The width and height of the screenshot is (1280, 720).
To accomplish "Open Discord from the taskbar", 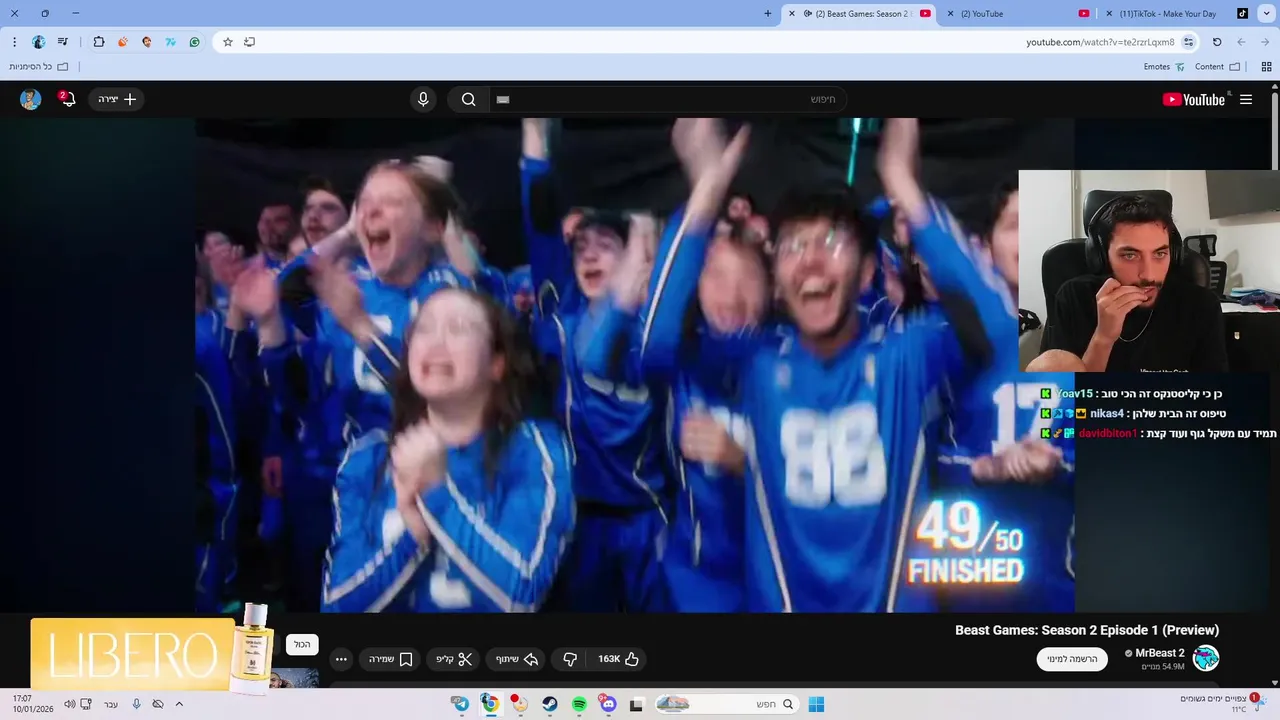I will click(608, 704).
